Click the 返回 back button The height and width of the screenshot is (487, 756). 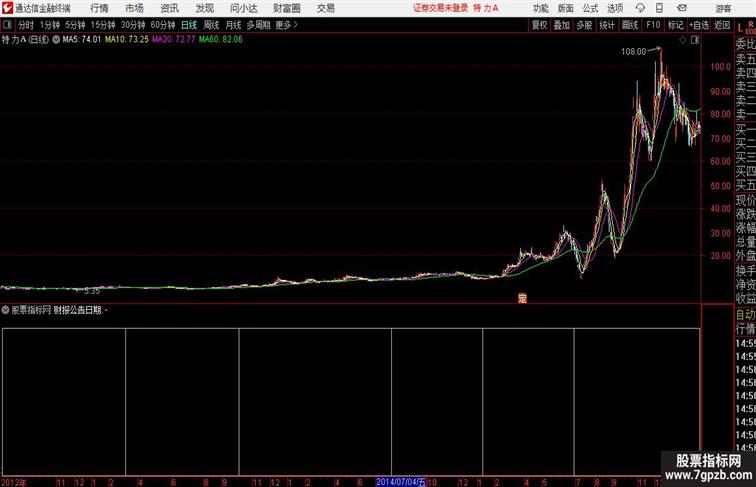click(722, 25)
